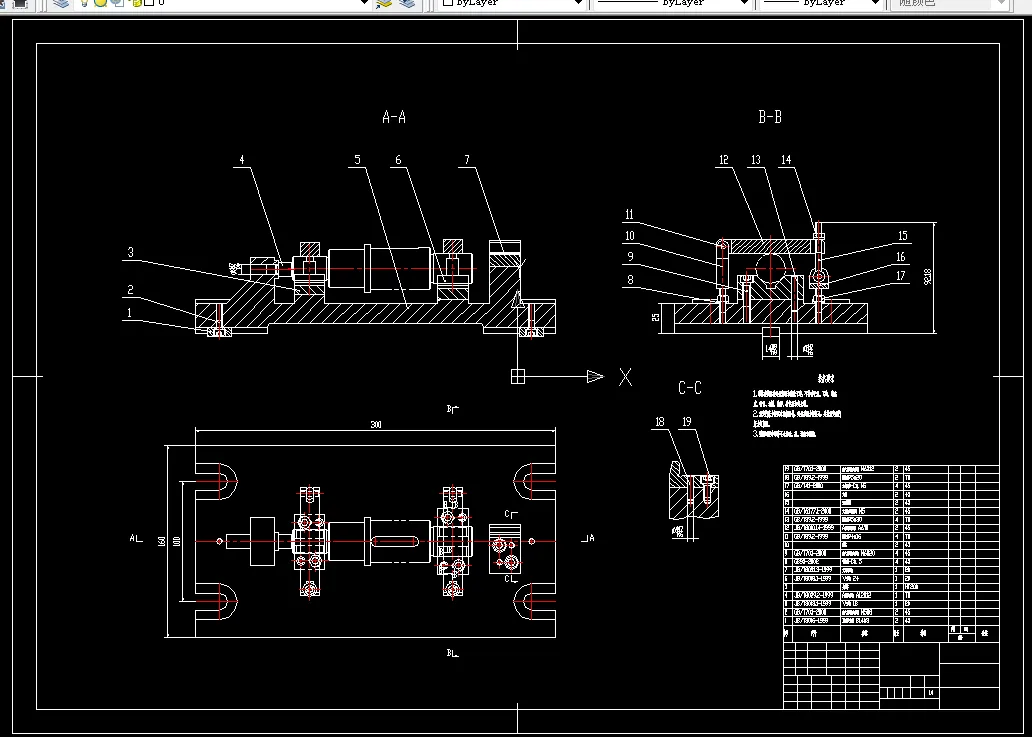Image resolution: width=1032 pixels, height=737 pixels.
Task: Select the 160 height dimension text
Action: coord(161,541)
